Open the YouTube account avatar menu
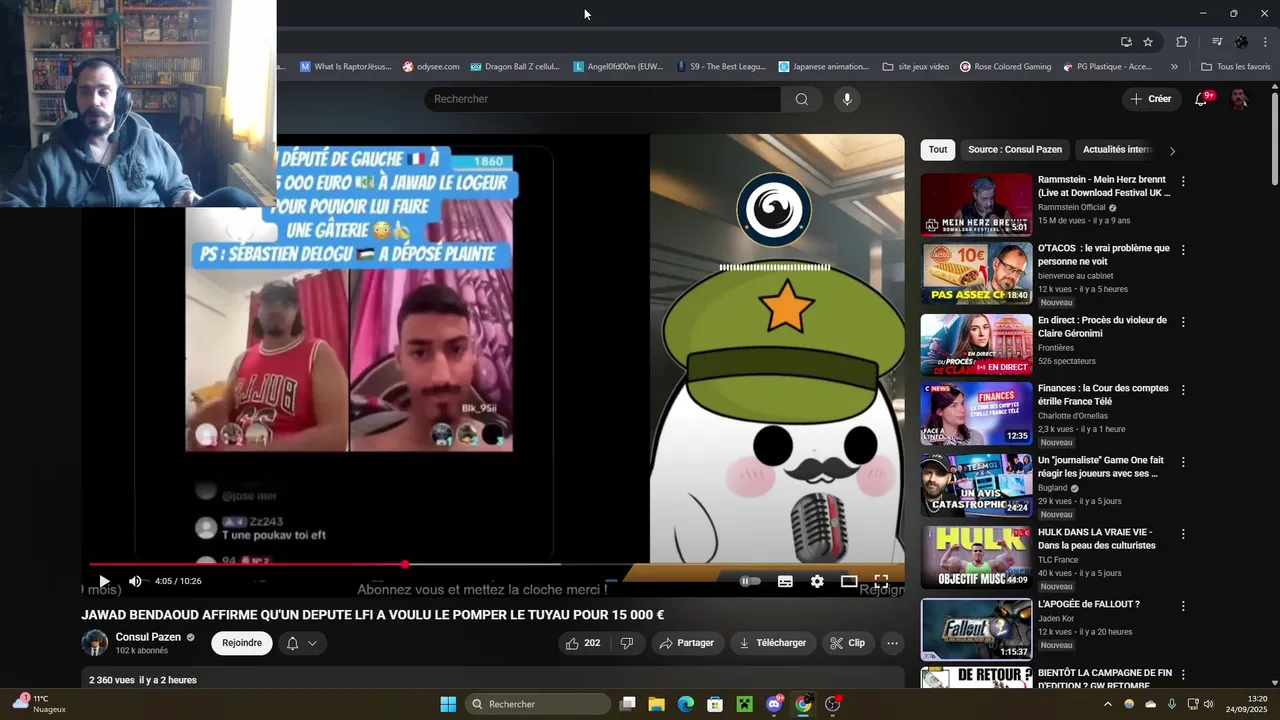The image size is (1280, 720). point(1239,99)
